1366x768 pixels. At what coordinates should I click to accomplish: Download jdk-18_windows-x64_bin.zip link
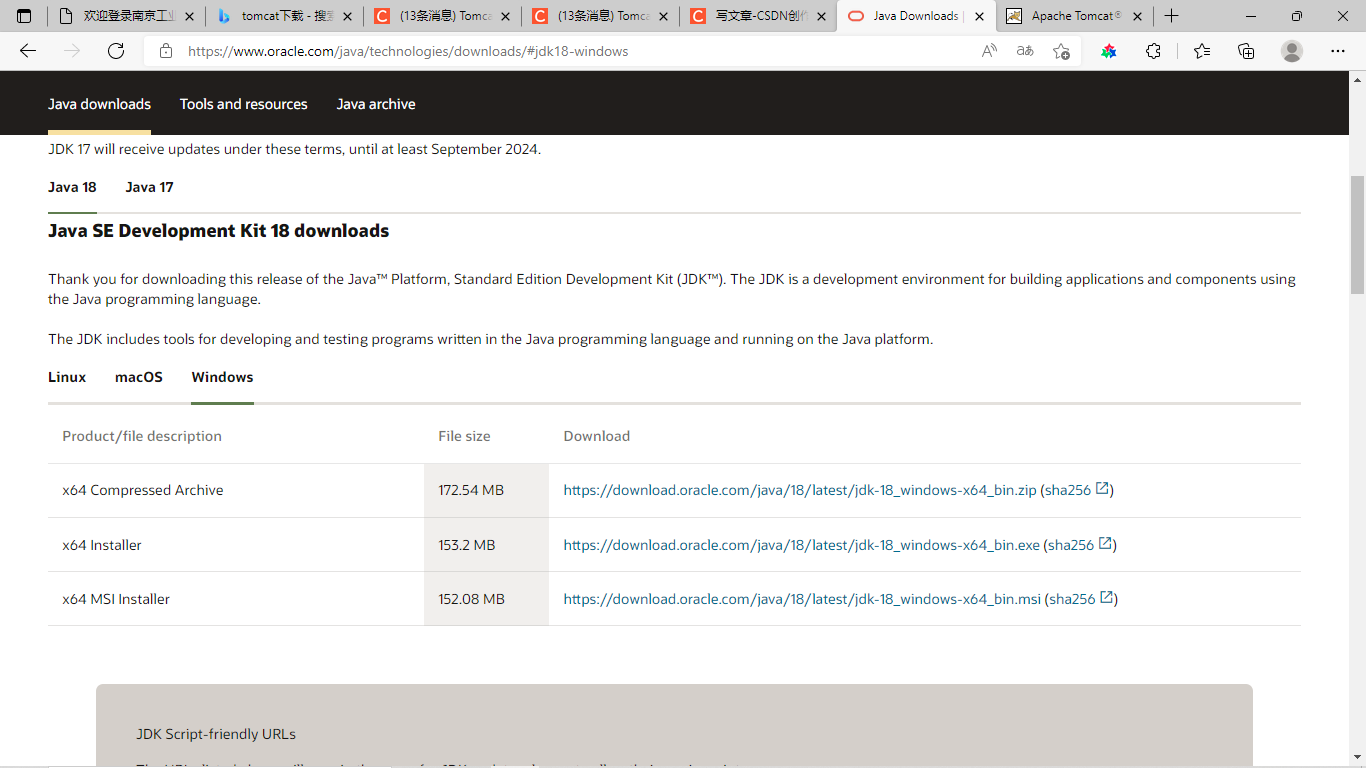click(800, 490)
